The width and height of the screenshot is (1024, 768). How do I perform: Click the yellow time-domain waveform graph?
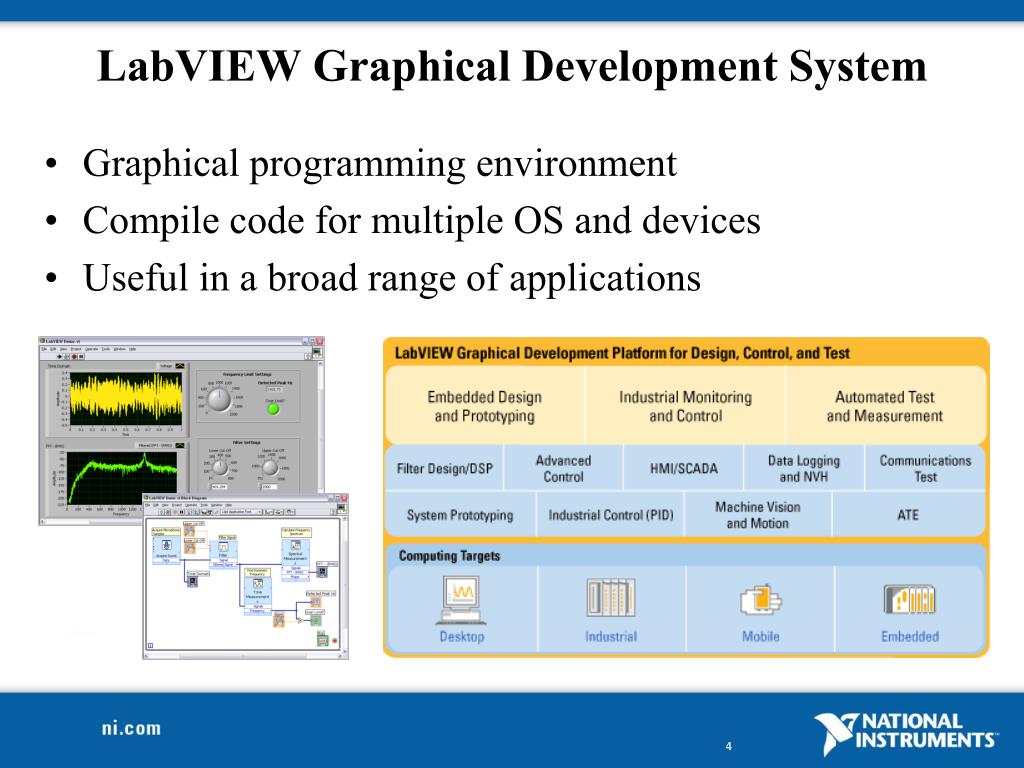point(125,399)
